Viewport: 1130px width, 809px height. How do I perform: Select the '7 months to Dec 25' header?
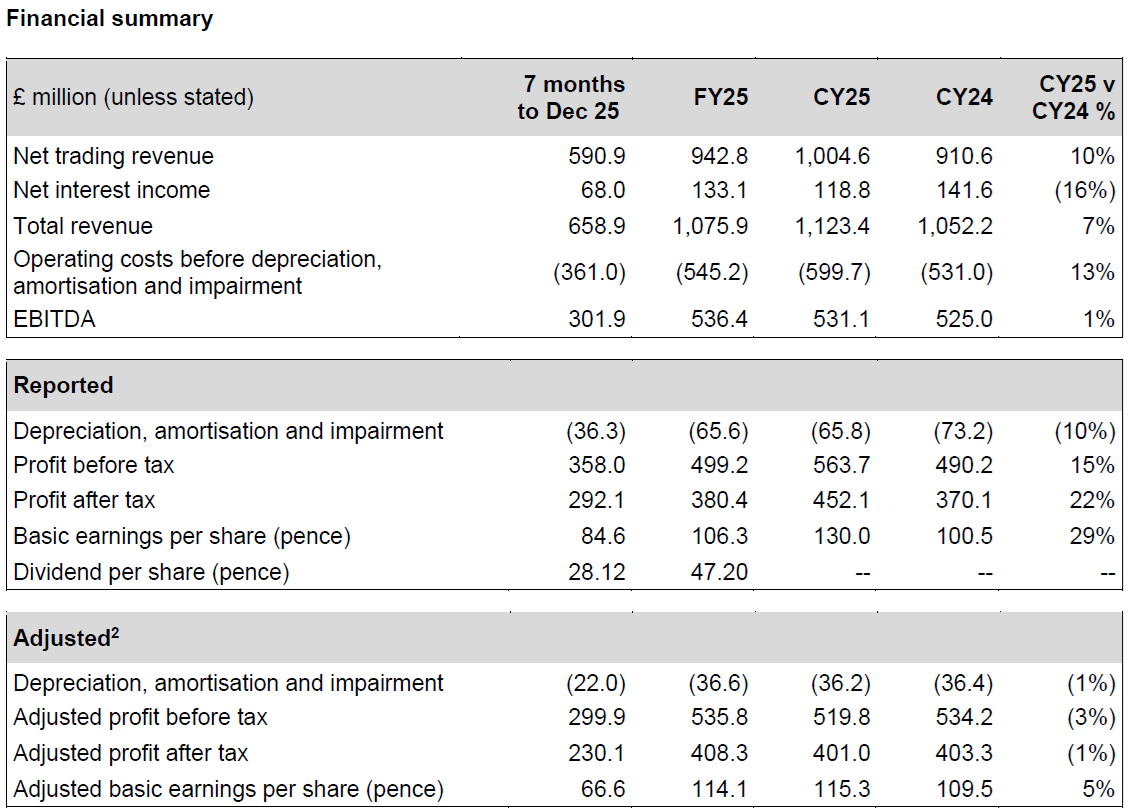click(x=570, y=97)
